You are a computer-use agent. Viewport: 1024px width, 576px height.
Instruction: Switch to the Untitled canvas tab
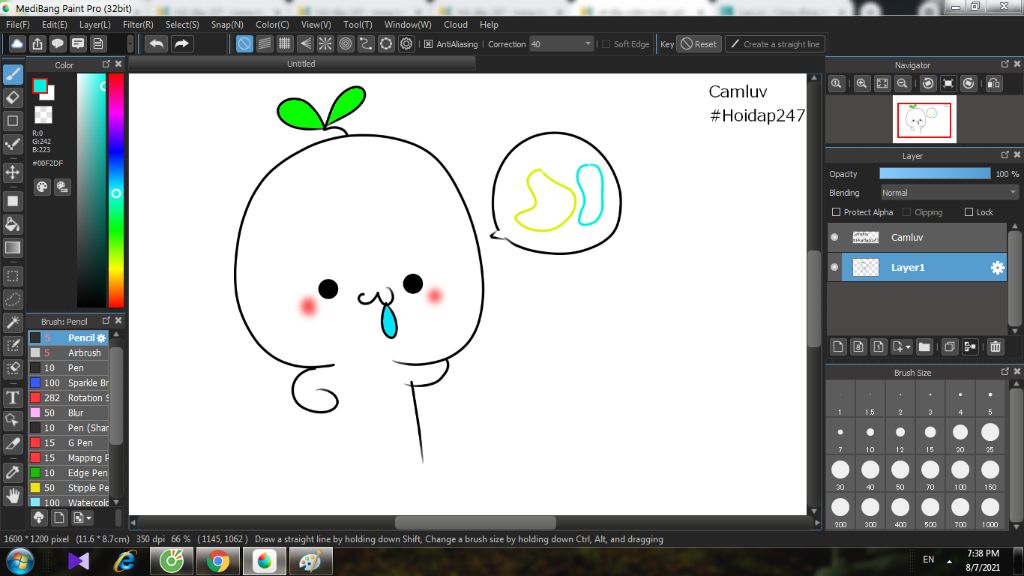302,64
